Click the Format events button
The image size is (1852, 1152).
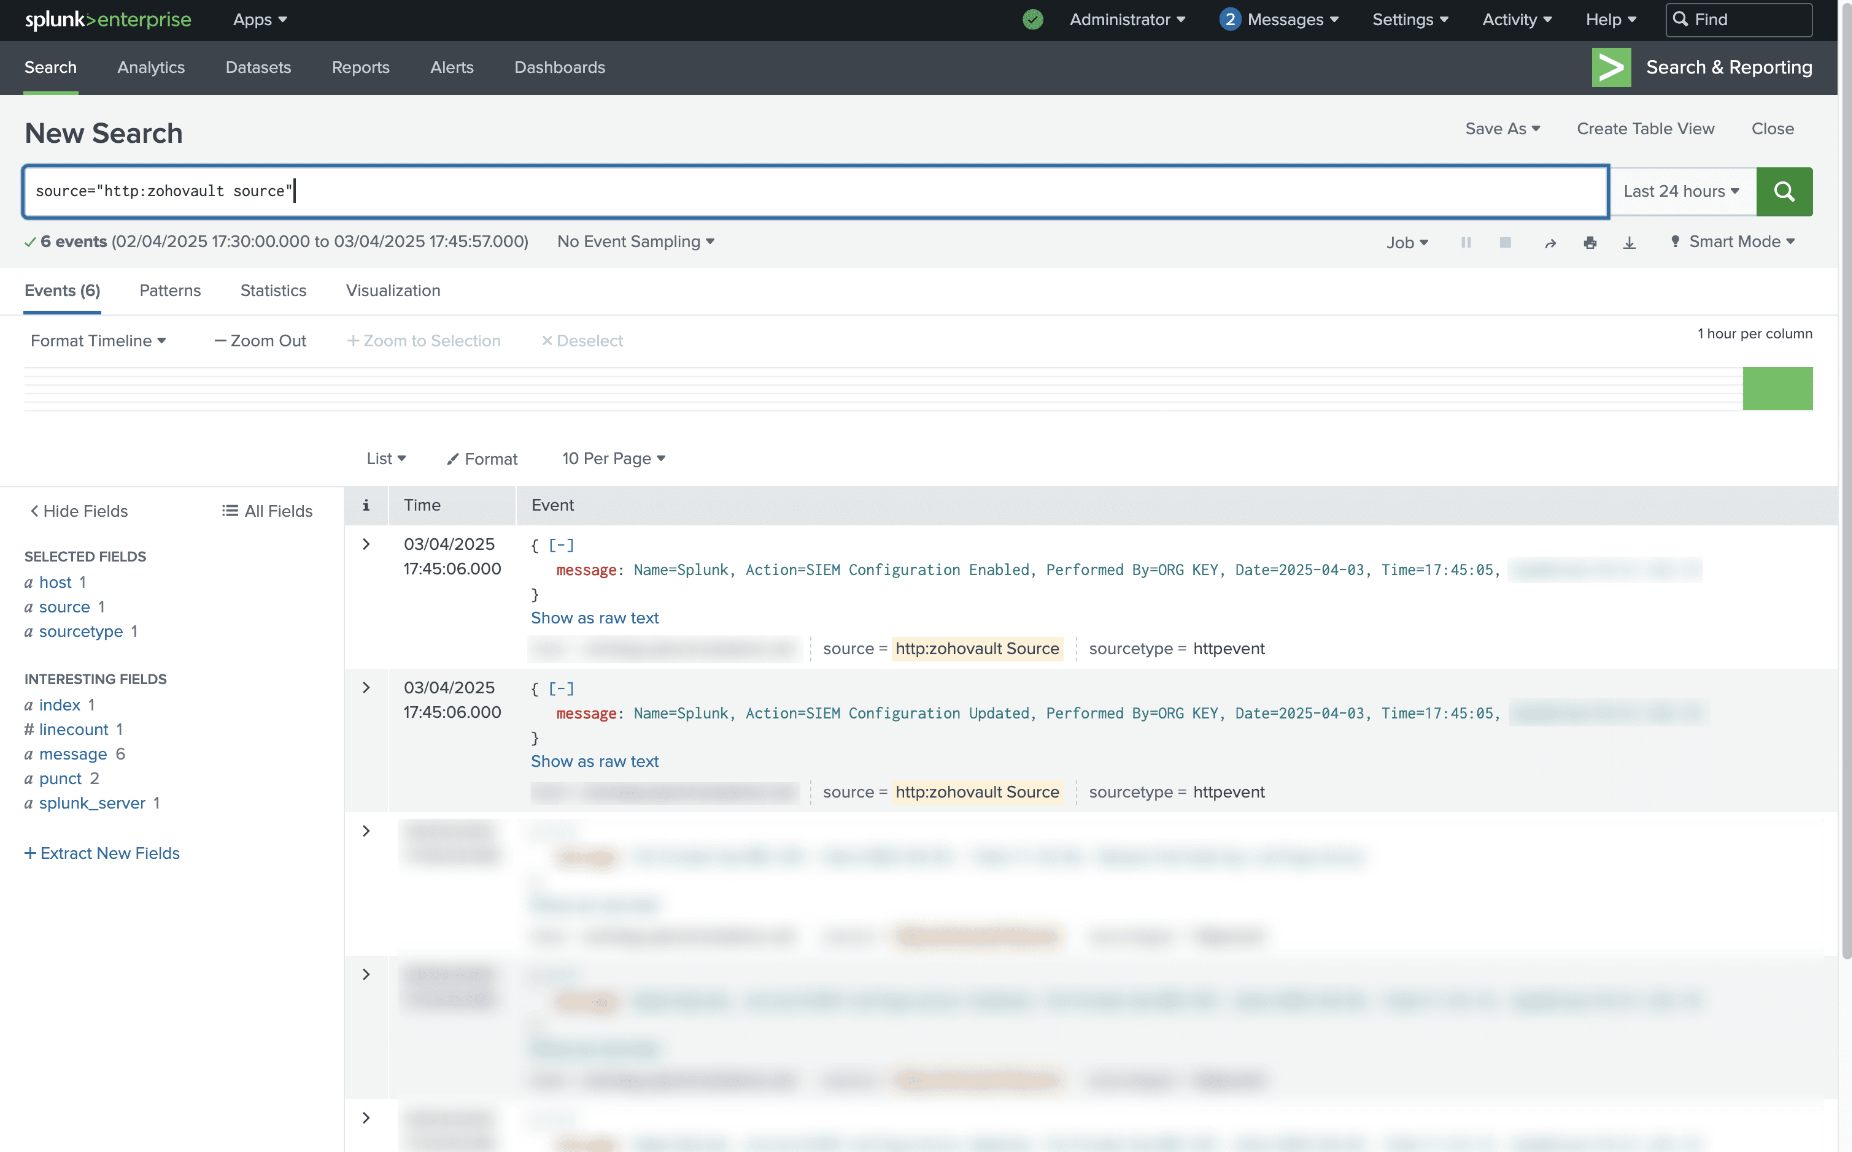482,458
